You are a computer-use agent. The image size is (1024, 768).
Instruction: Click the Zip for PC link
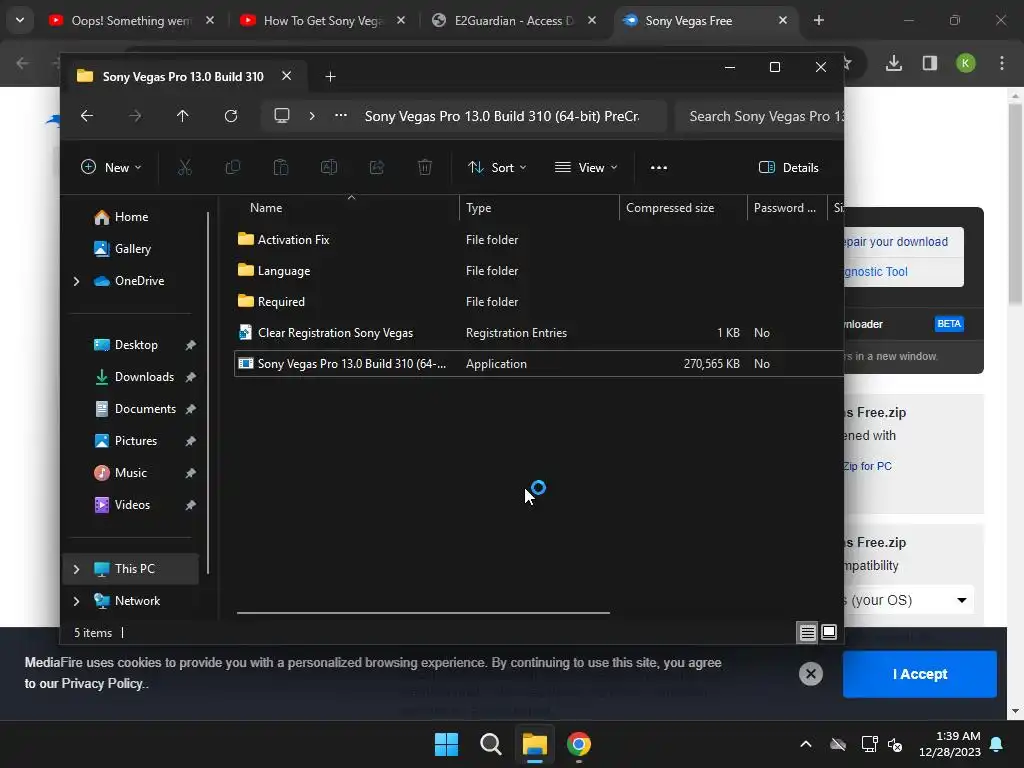coord(867,466)
